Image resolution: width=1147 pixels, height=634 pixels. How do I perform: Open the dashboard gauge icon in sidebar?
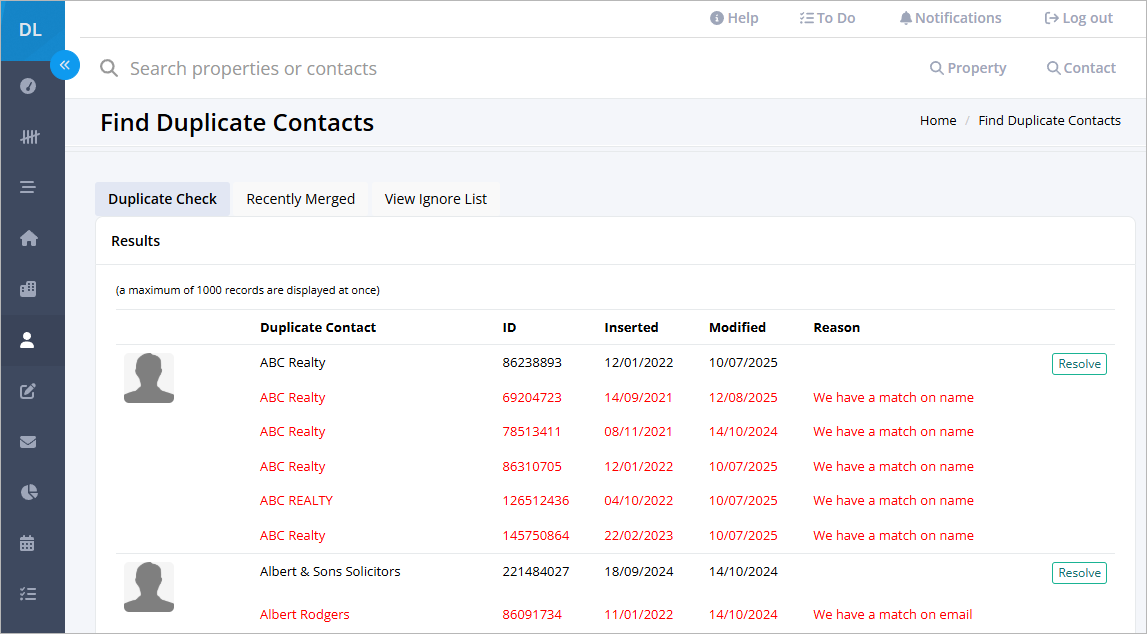(28, 86)
